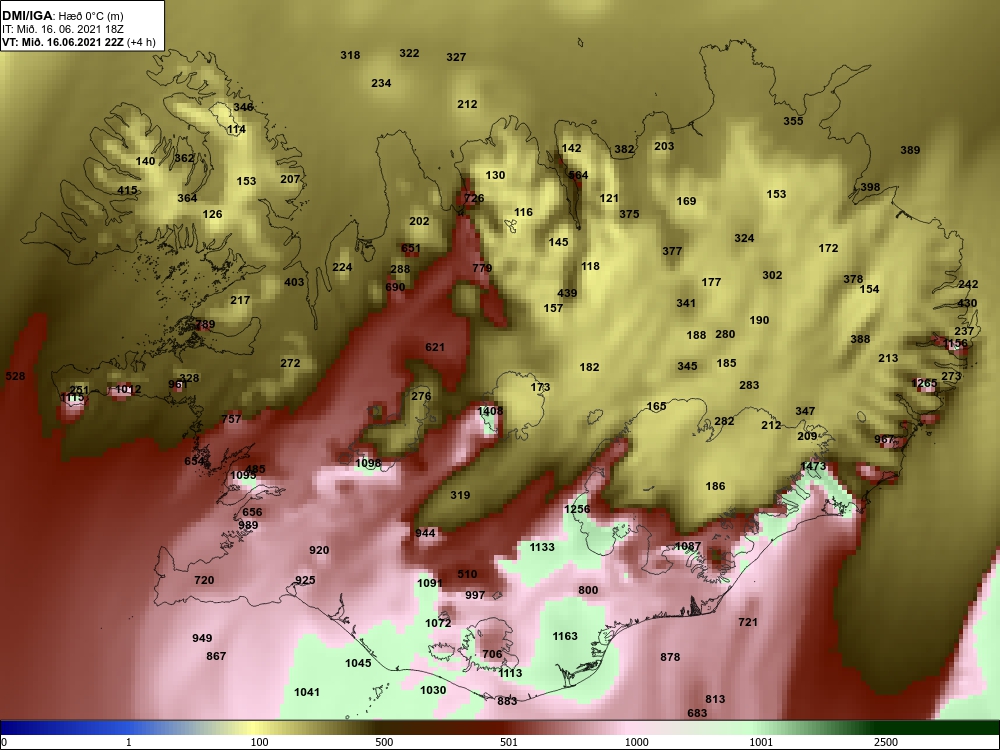
Task: Click the legend label '500'
Action: [x=384, y=742]
